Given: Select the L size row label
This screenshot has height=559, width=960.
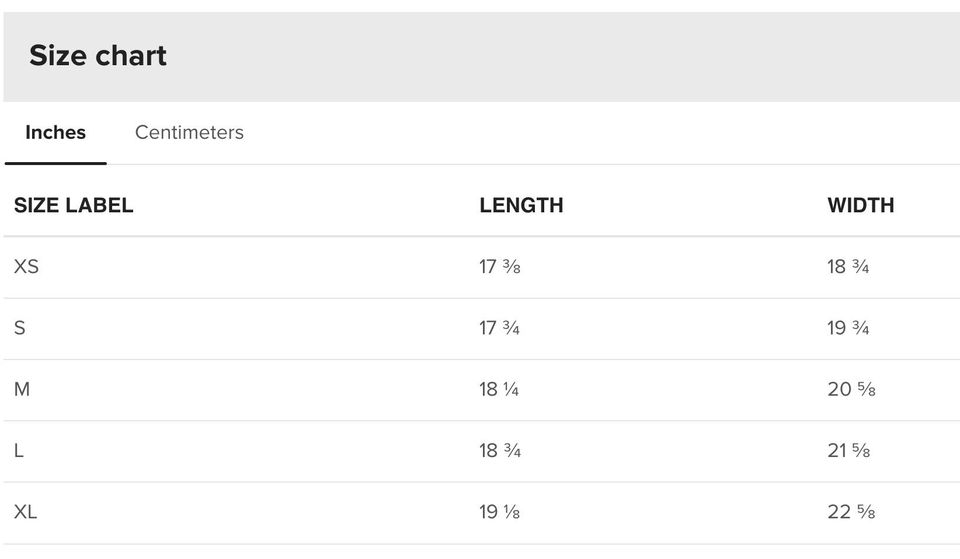Looking at the screenshot, I should (19, 451).
